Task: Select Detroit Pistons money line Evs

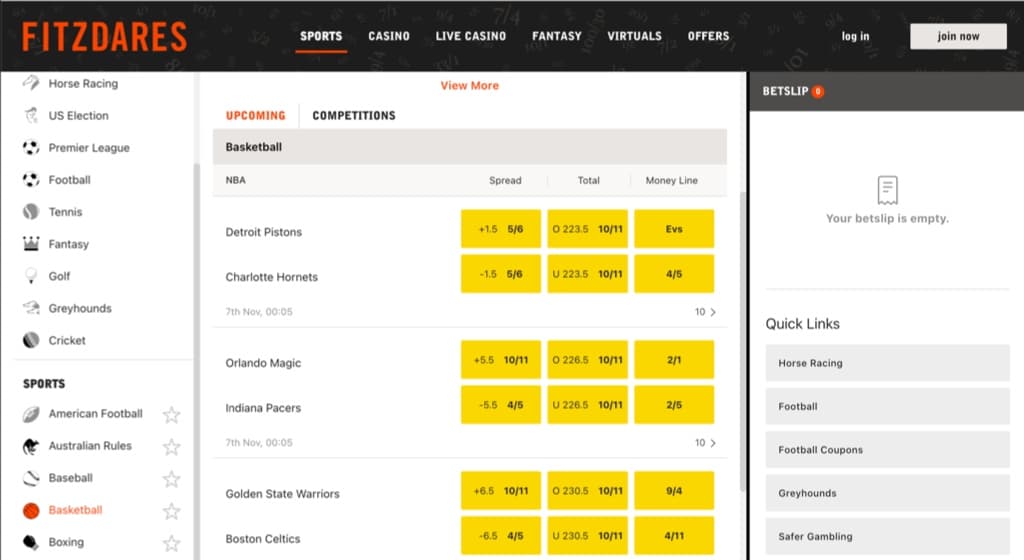Action: (x=674, y=229)
